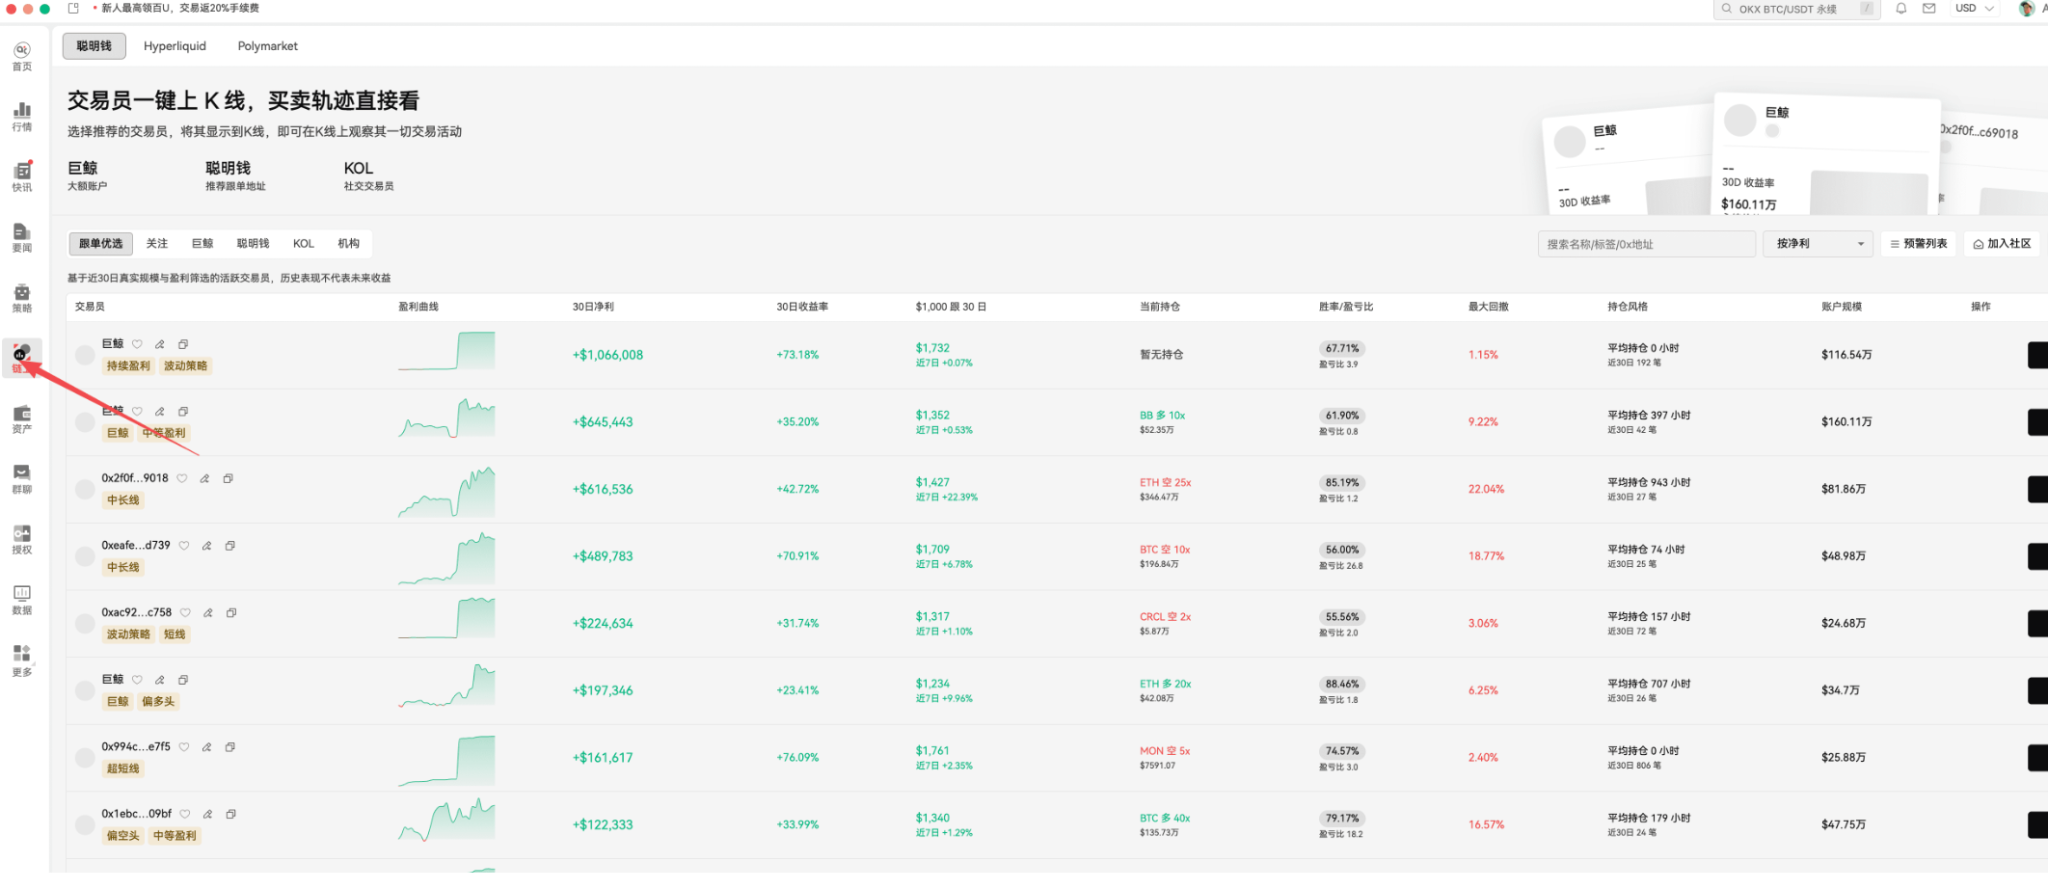The width and height of the screenshot is (2048, 873).
Task: Switch to the Polymarket tab
Action: (268, 46)
